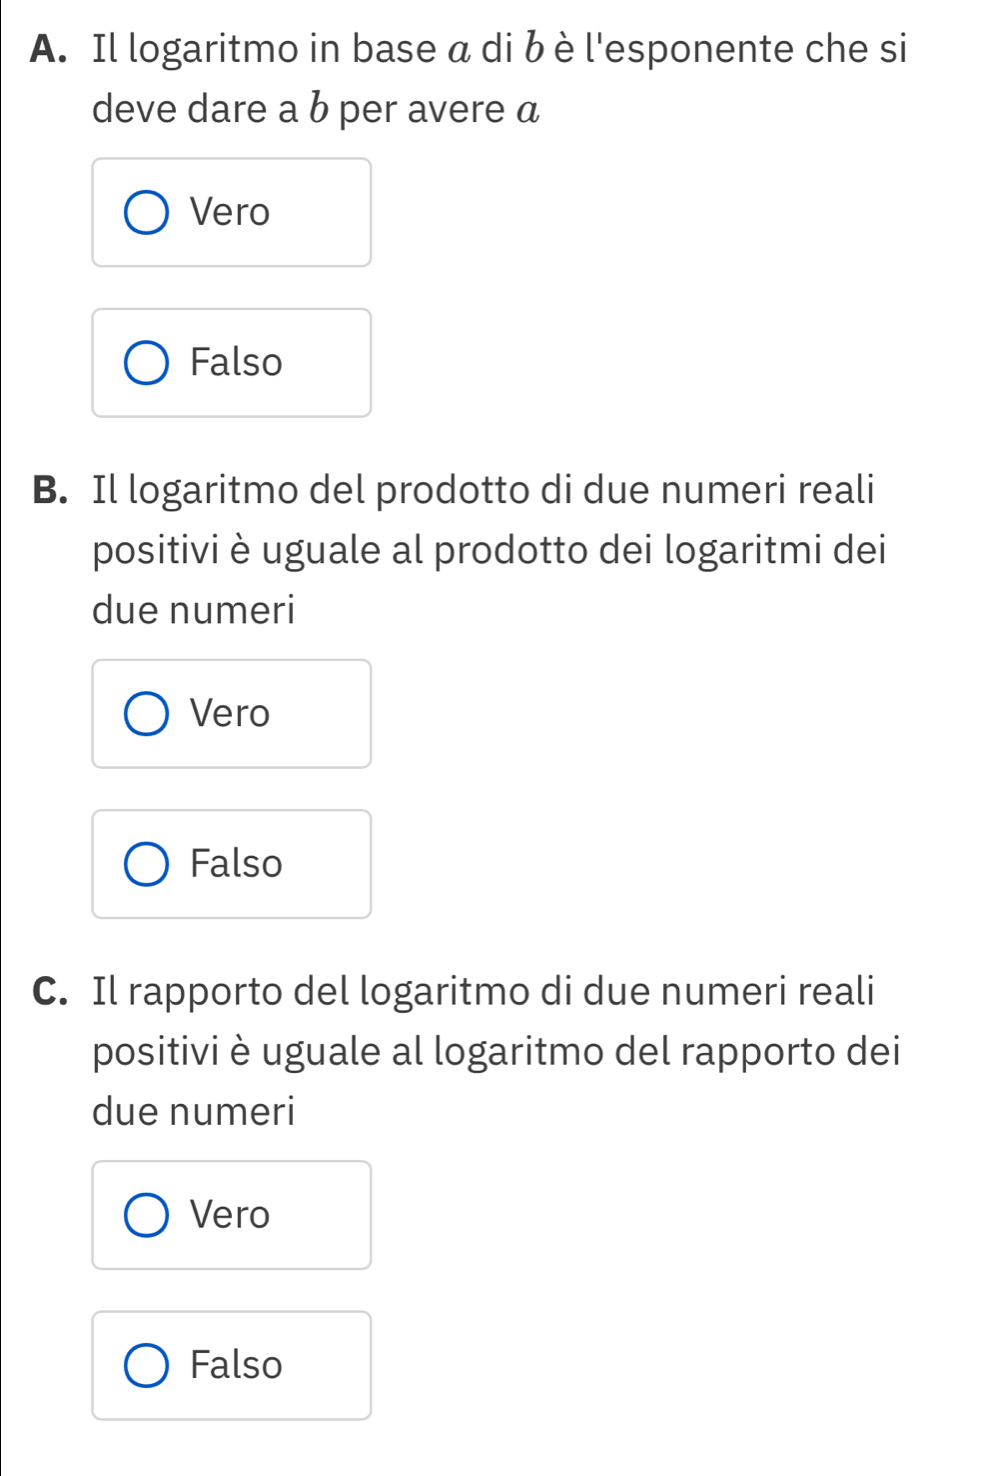Click the 'Falso' label text under statement B
This screenshot has width=981, height=1476.
(x=236, y=863)
